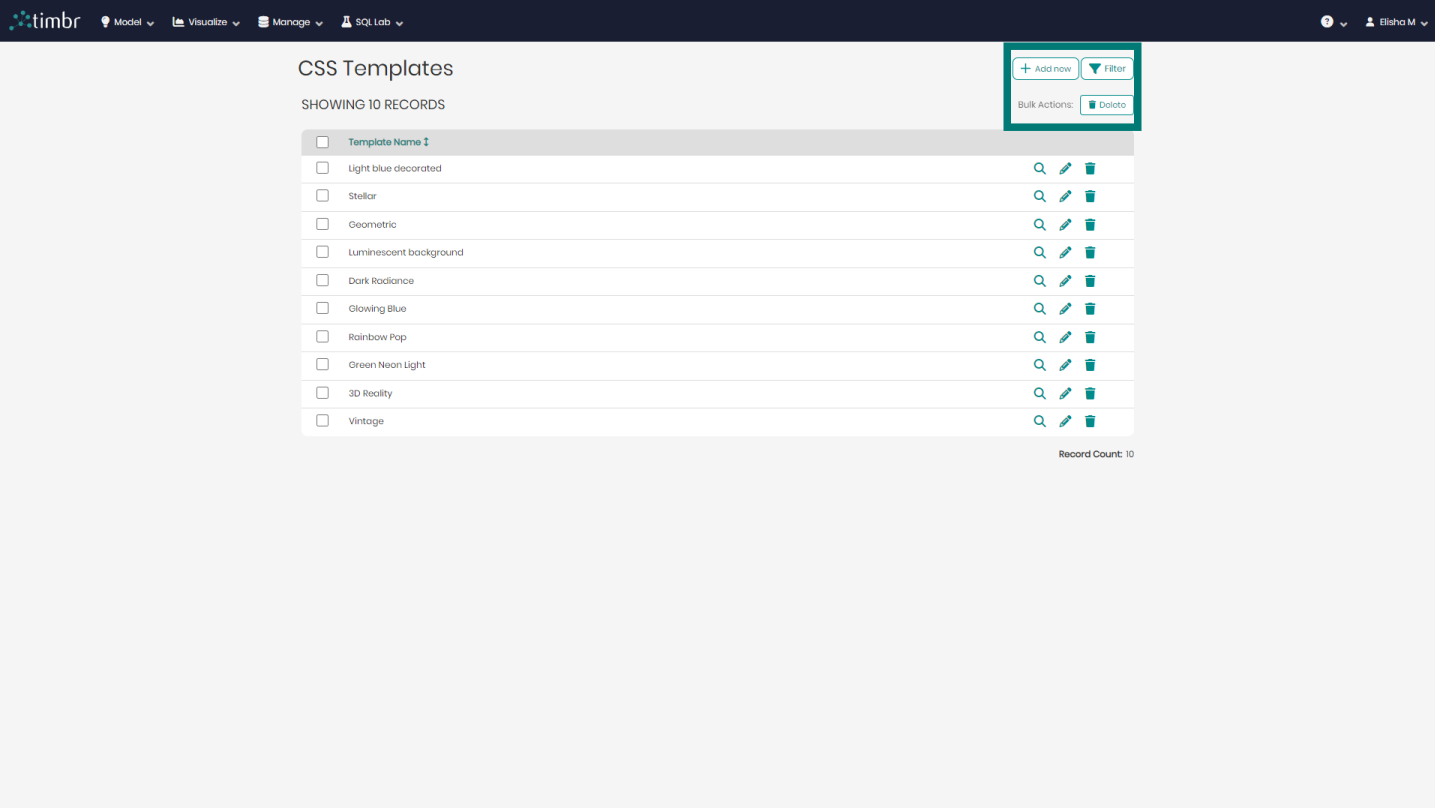
Task: Check the checkbox next to Glowing Blue
Action: [x=322, y=308]
